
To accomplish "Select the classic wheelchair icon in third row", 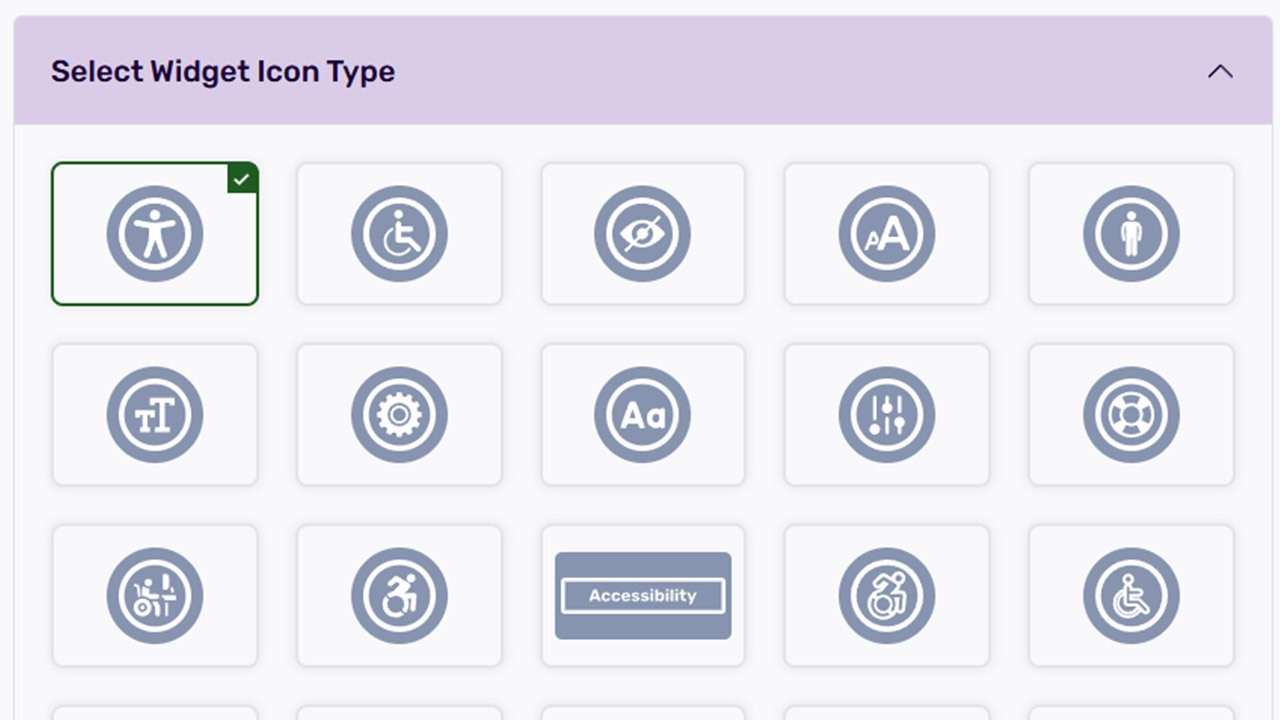I will tap(1131, 596).
